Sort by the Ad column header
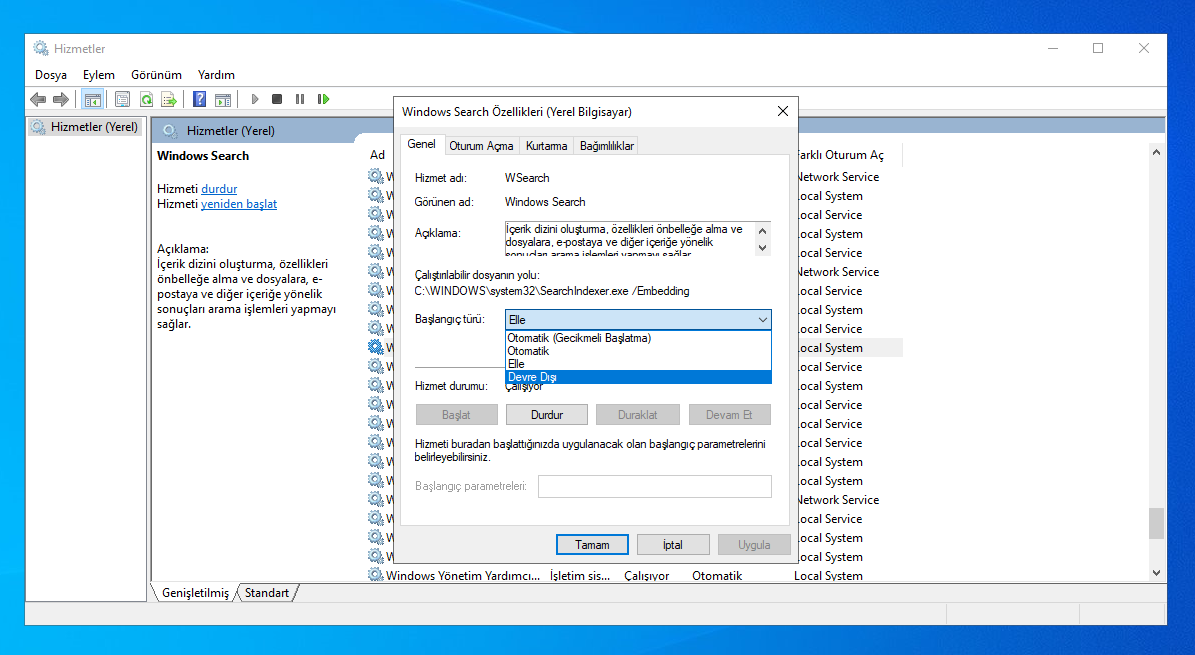This screenshot has width=1195, height=655. coord(377,155)
